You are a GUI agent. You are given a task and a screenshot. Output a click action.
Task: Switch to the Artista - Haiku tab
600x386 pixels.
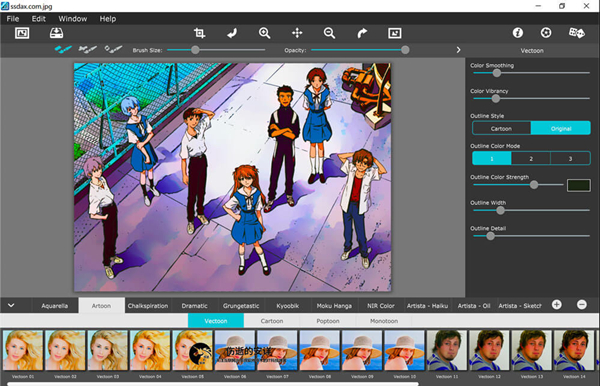pos(427,306)
